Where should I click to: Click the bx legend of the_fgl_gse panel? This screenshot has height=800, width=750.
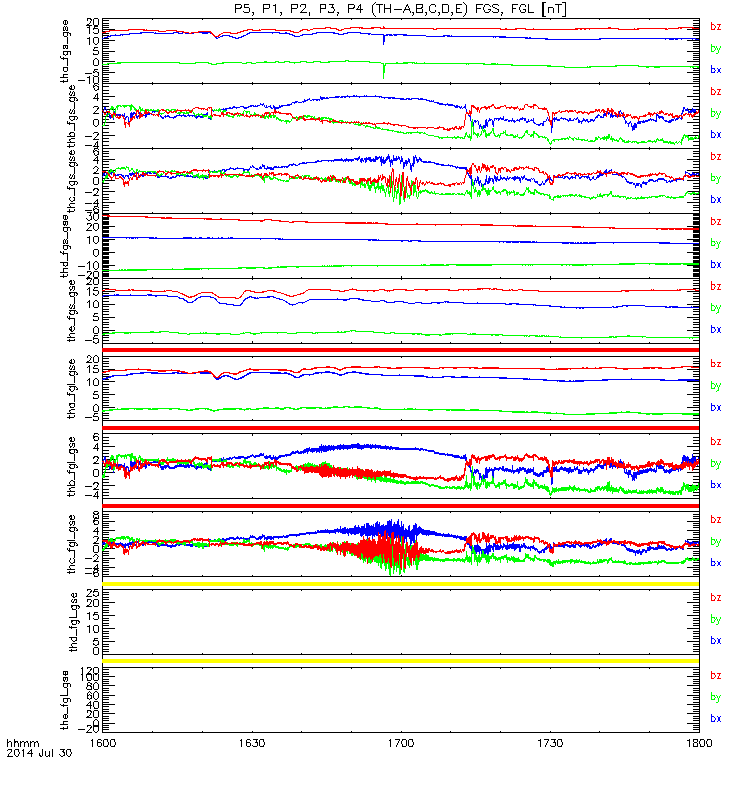click(x=716, y=718)
